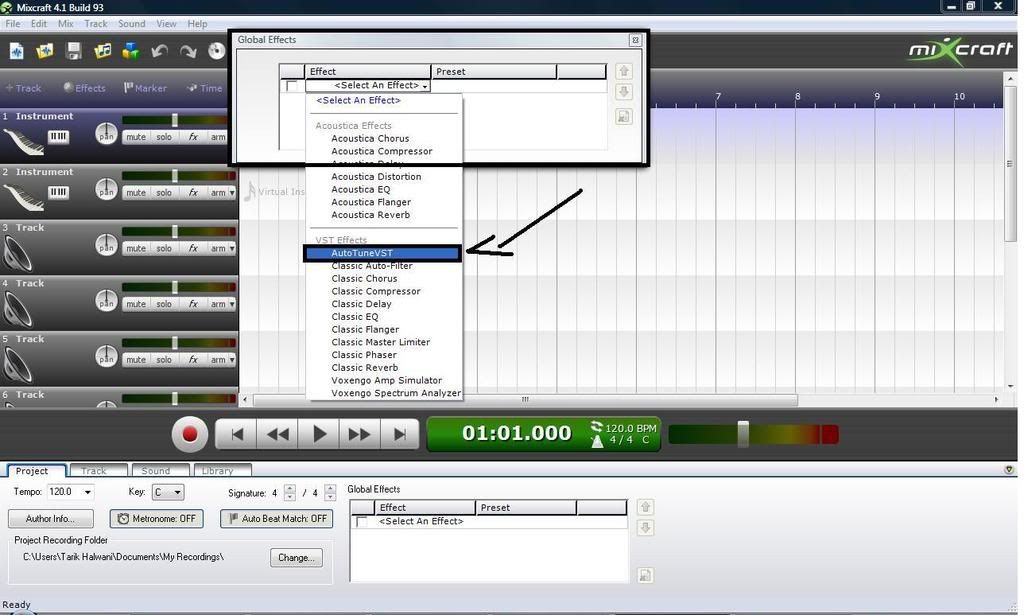The height and width of the screenshot is (615, 1024).
Task: Click the Record button
Action: pyautogui.click(x=189, y=434)
